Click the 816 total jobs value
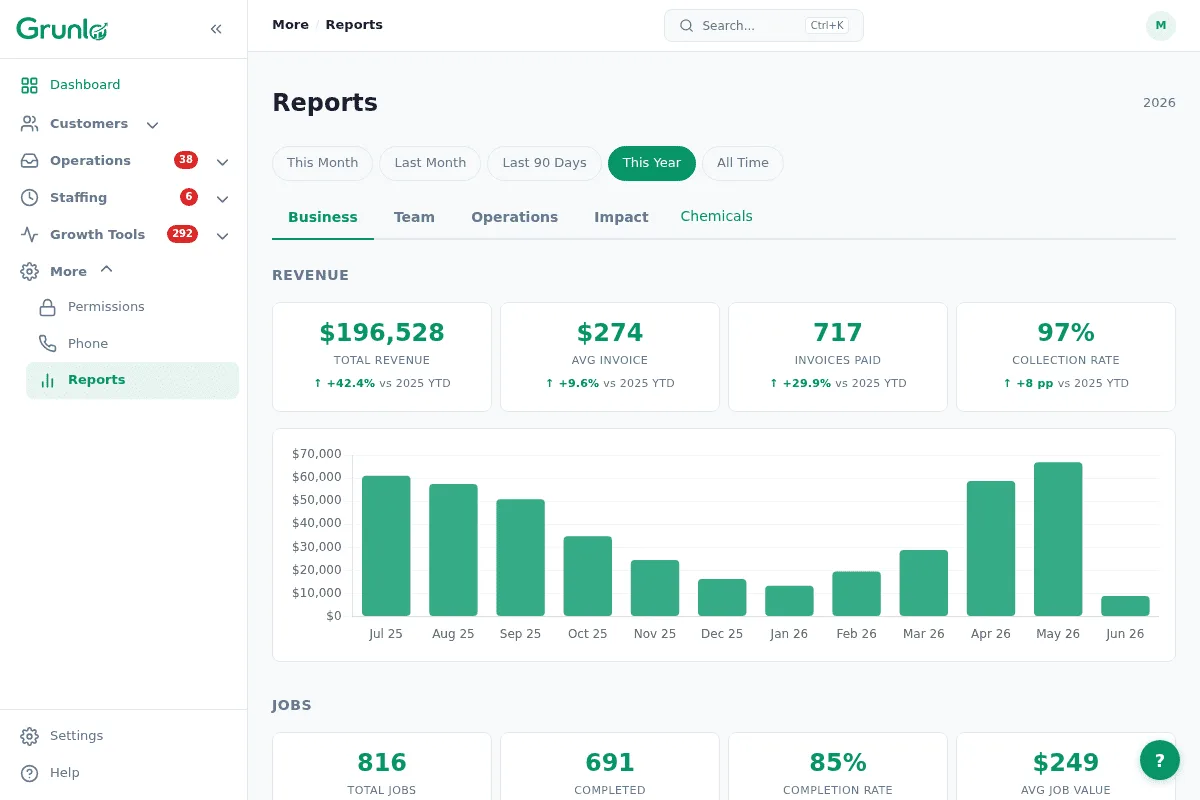Image resolution: width=1200 pixels, height=800 pixels. coord(382,763)
